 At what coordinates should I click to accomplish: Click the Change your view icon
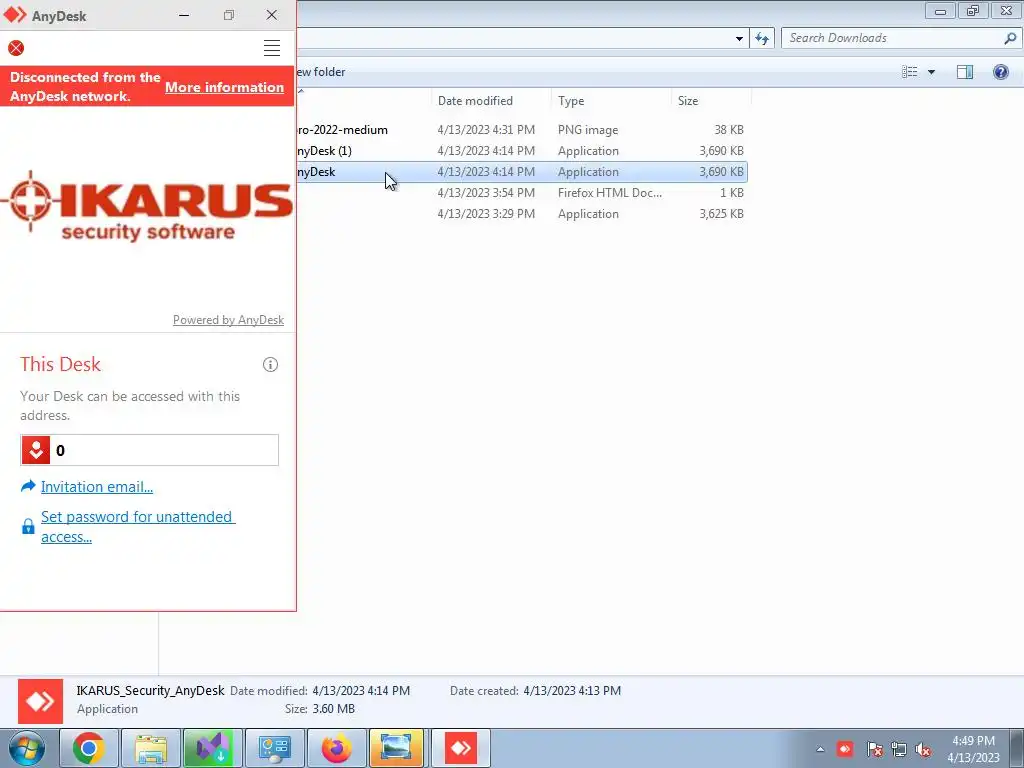click(910, 72)
